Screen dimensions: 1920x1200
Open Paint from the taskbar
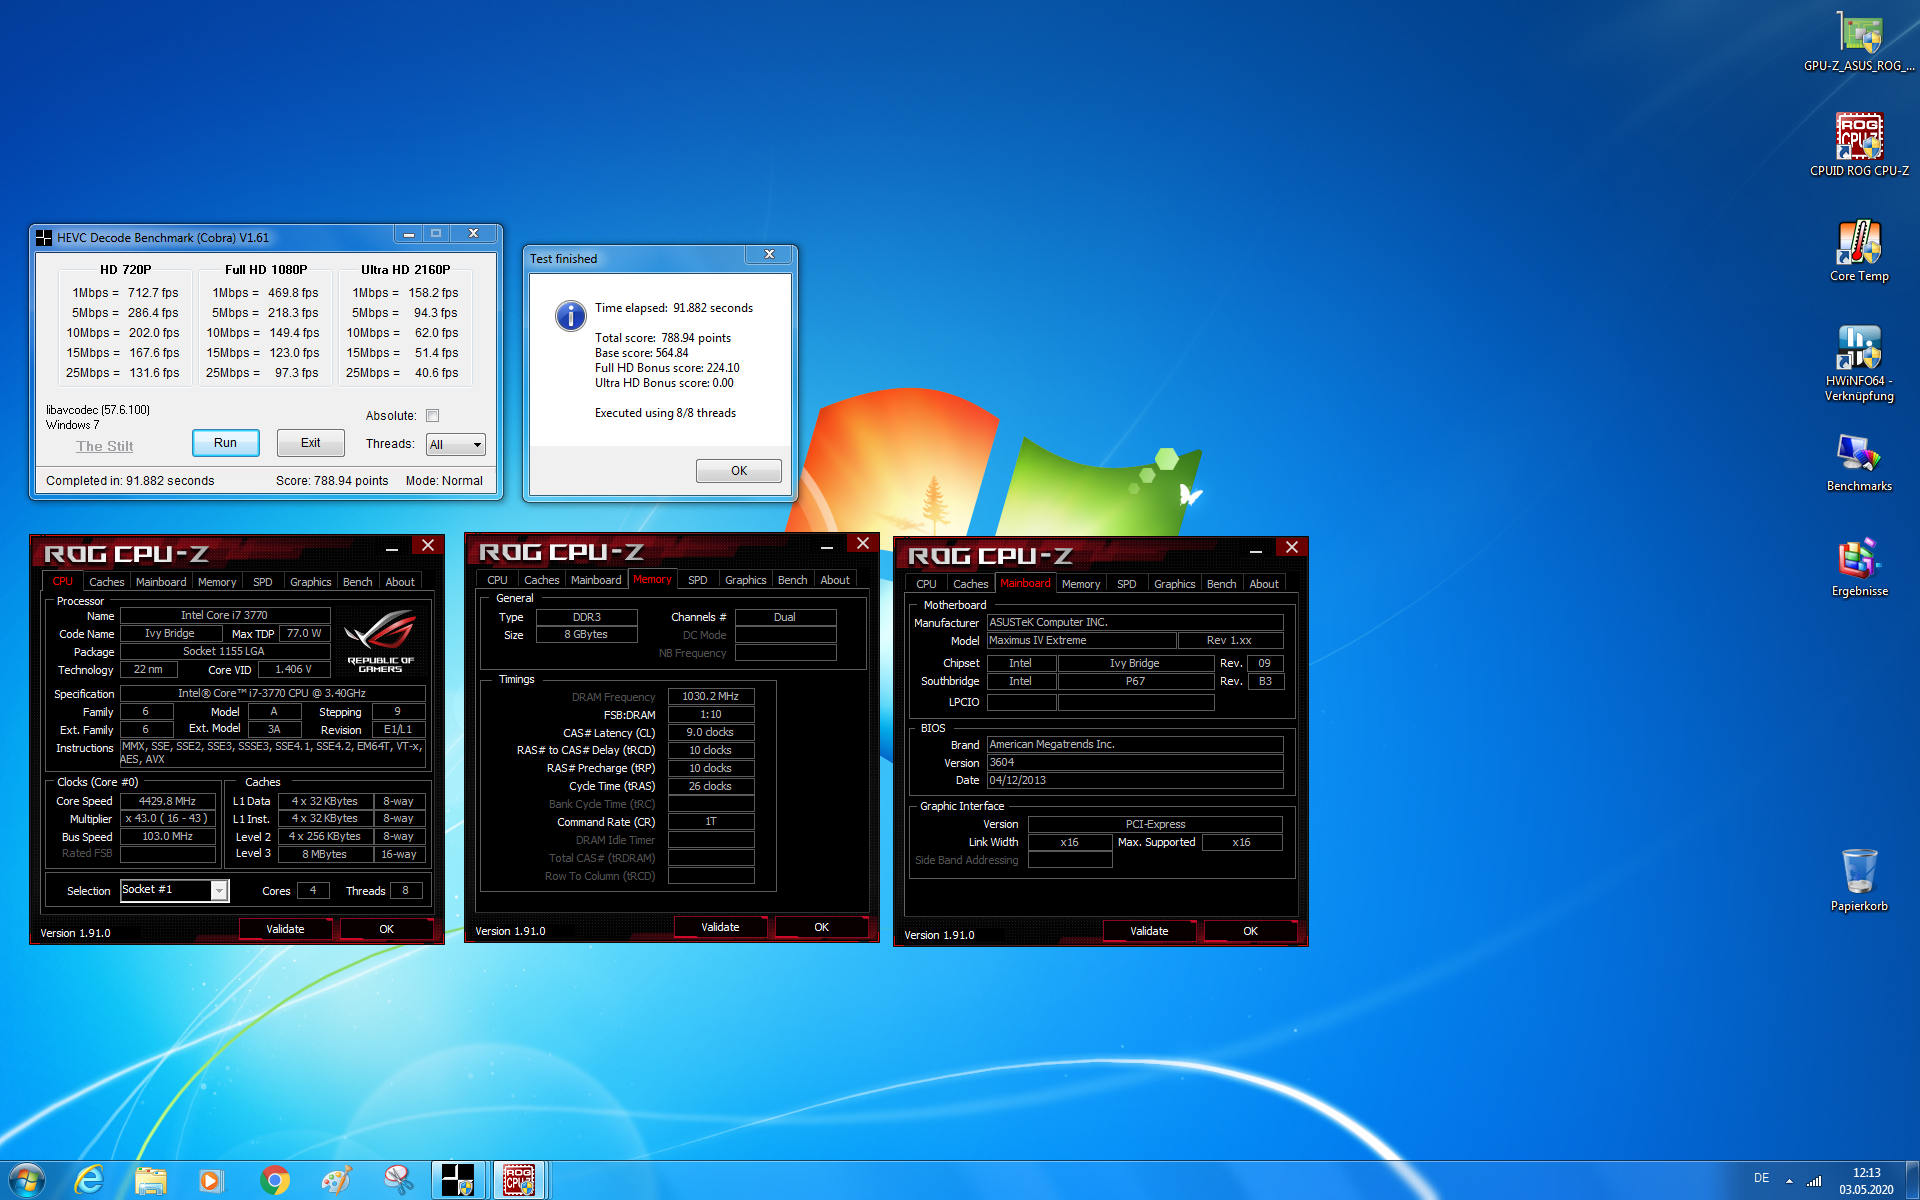click(336, 1180)
